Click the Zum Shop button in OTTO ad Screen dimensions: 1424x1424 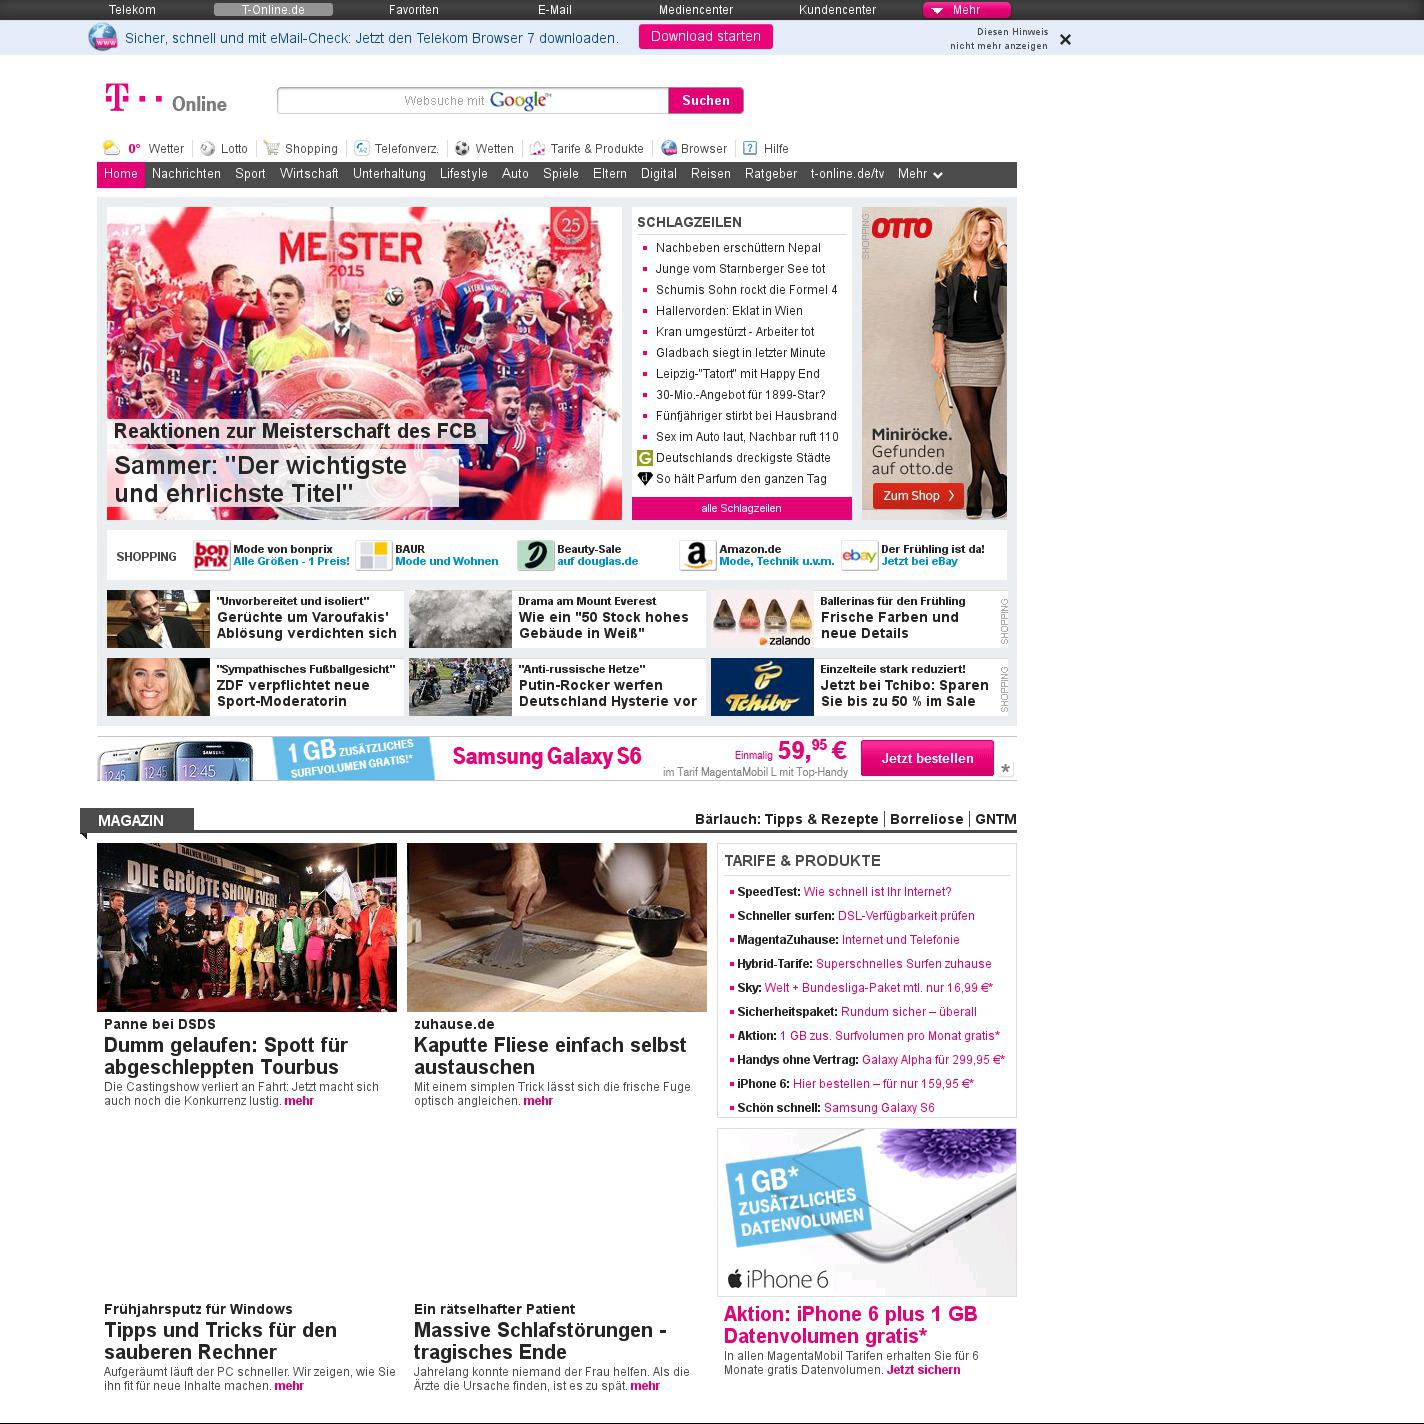[x=918, y=495]
